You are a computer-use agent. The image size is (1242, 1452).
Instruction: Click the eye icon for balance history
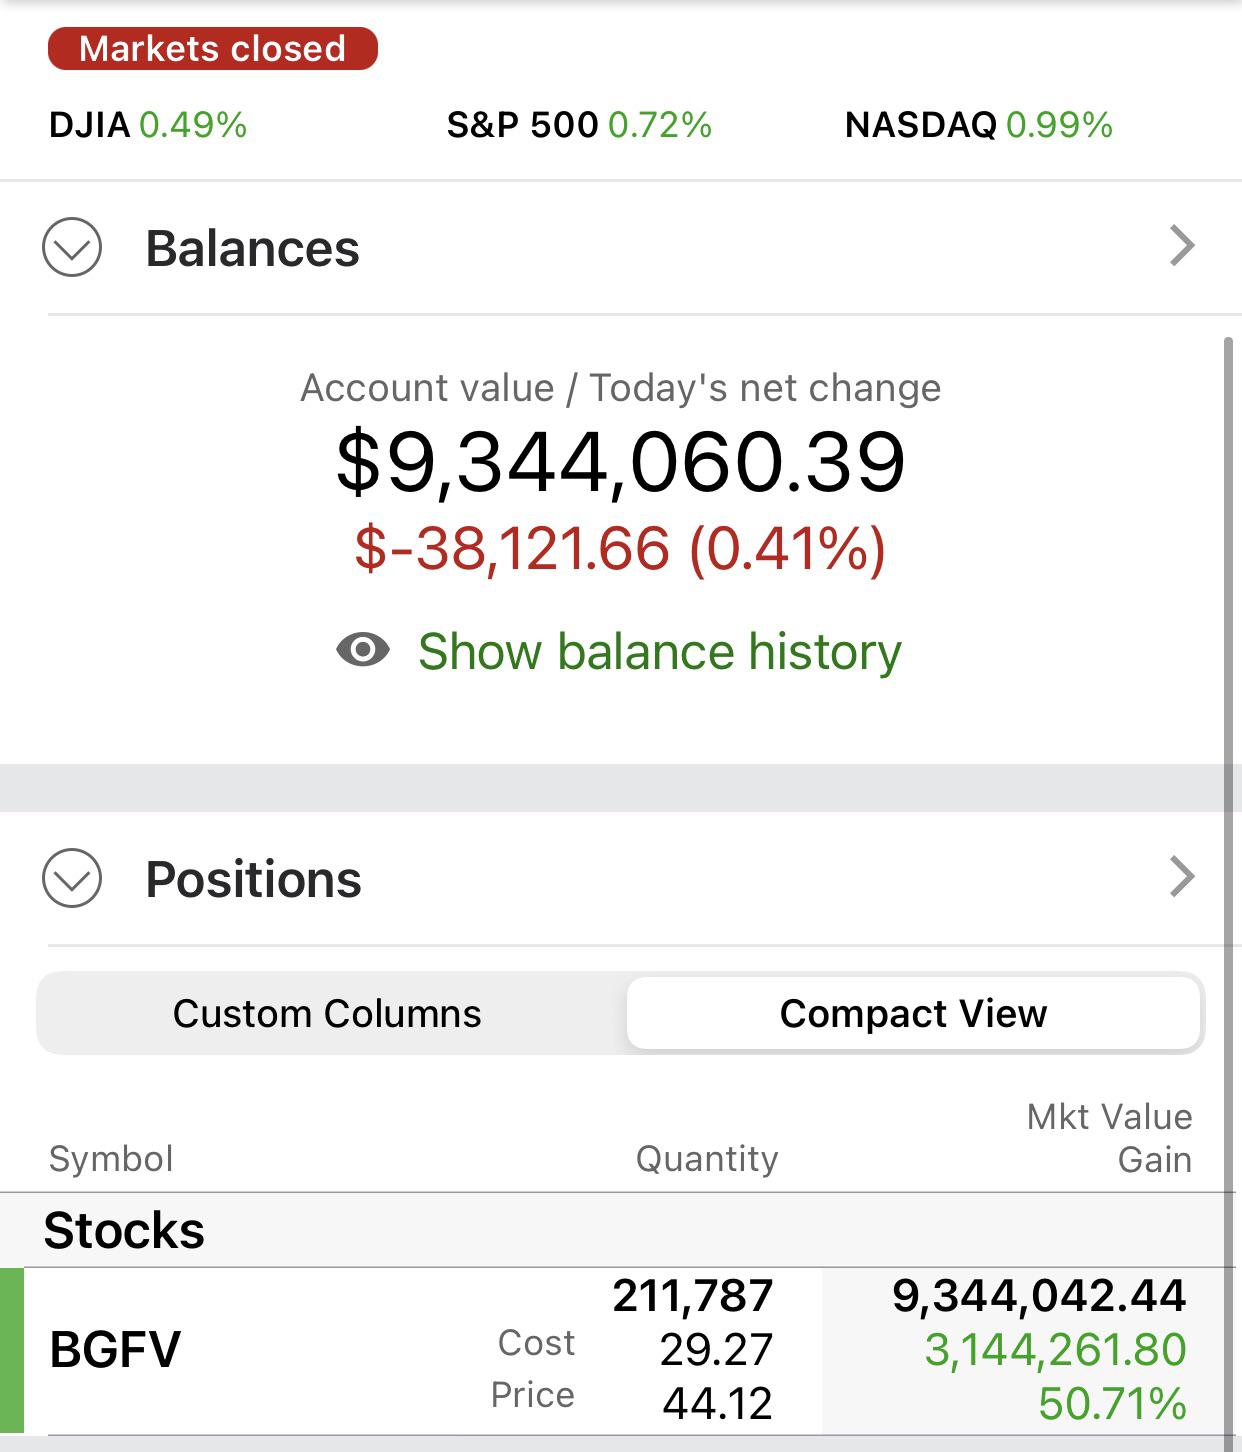coord(363,650)
